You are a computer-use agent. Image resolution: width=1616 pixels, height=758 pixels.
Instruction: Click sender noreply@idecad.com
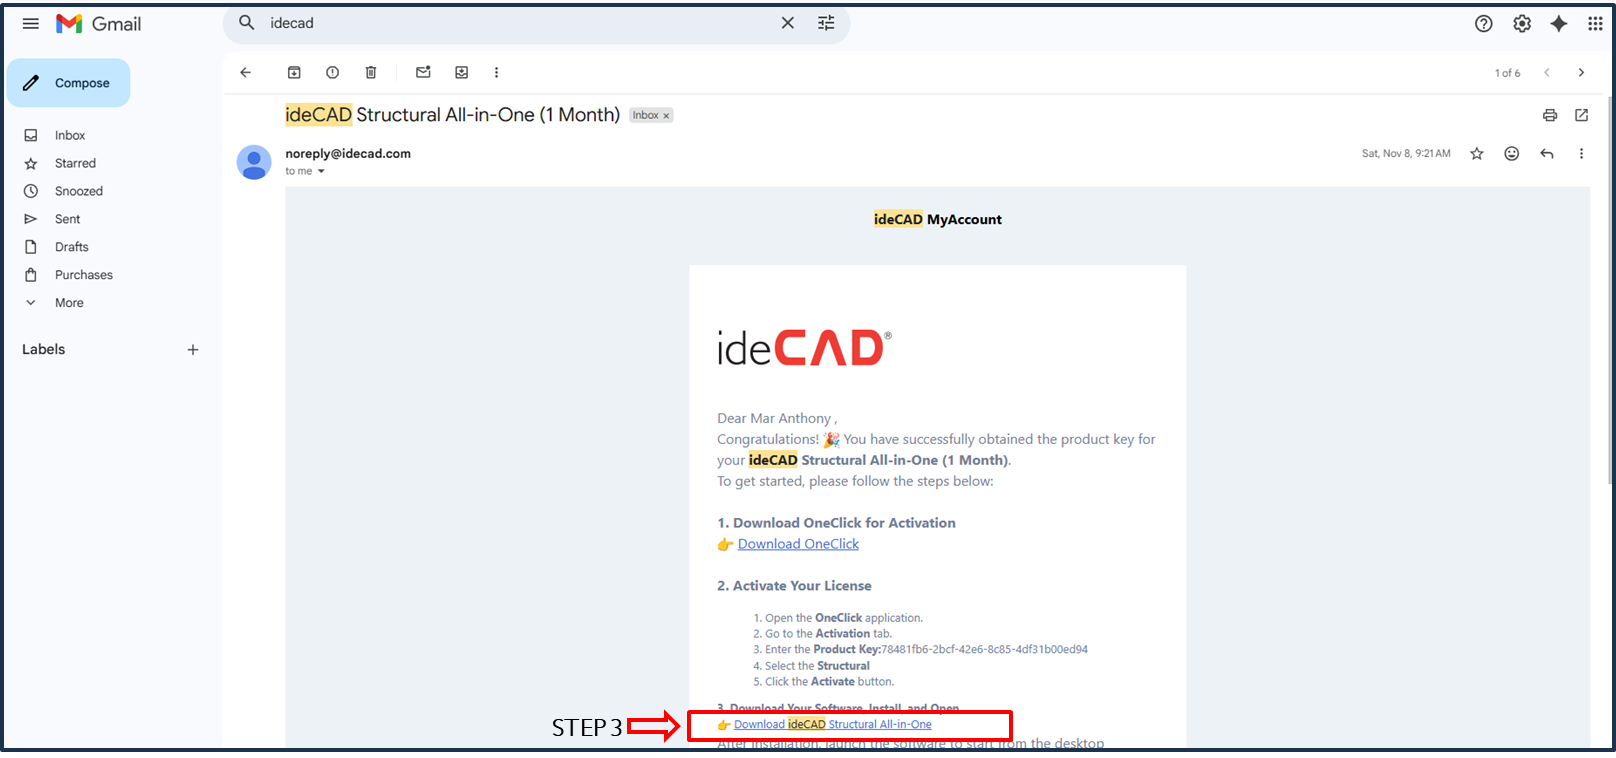[348, 154]
